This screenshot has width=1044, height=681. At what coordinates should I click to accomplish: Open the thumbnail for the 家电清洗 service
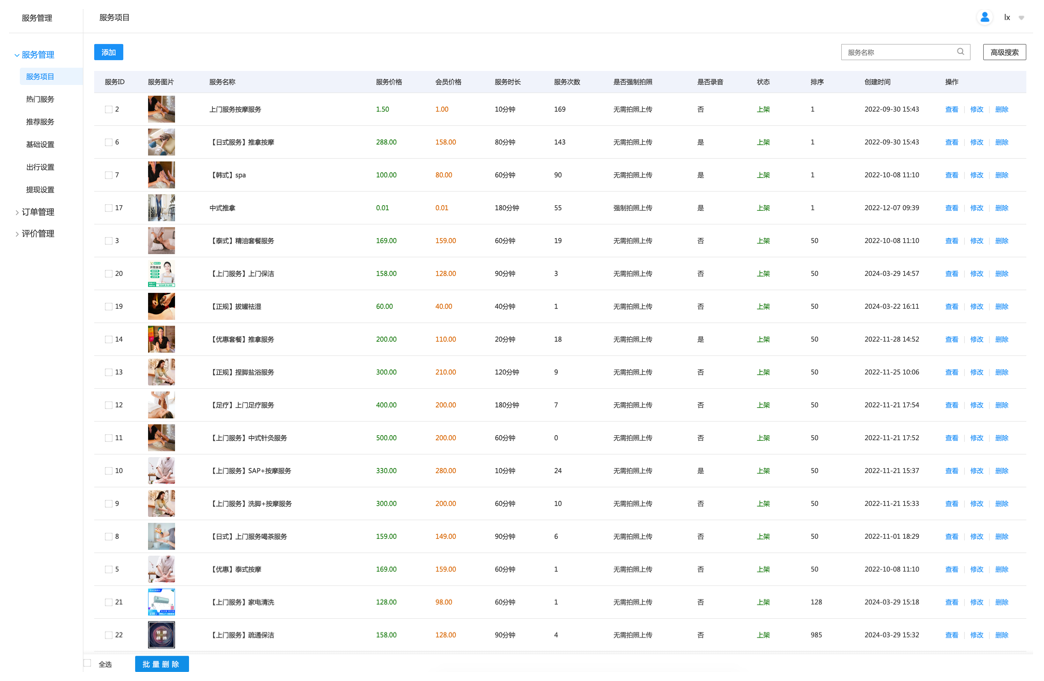click(161, 602)
